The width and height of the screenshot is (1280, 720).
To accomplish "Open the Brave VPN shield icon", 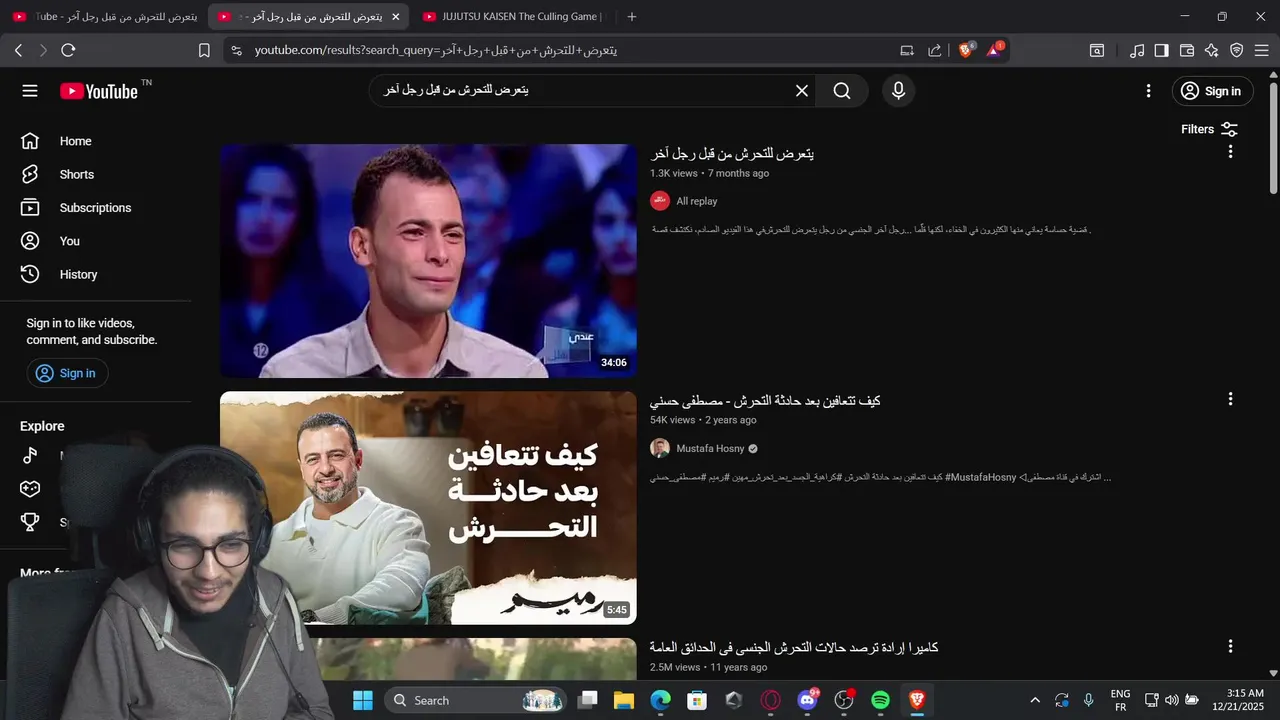I will coord(1237,50).
